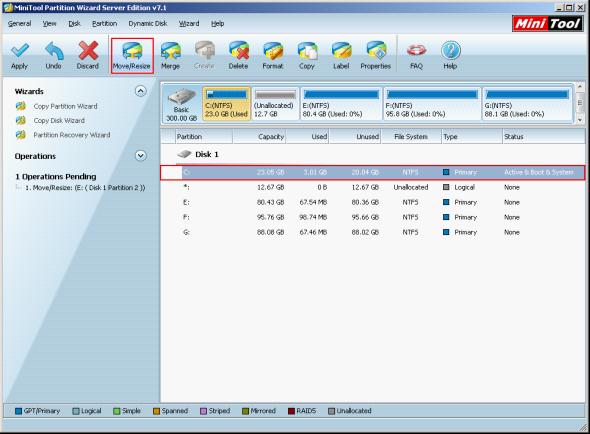Image resolution: width=590 pixels, height=434 pixels.
Task: Click the Spanned legend swatch
Action: pyautogui.click(x=157, y=411)
